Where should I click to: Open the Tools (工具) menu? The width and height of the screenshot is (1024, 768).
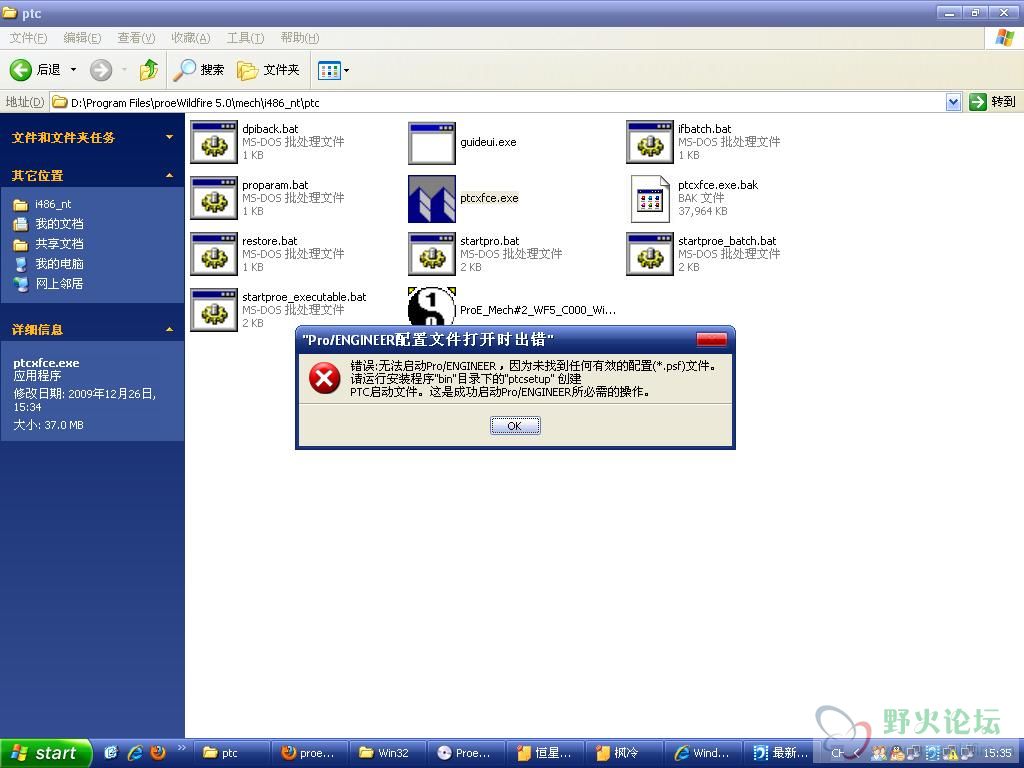coord(246,38)
